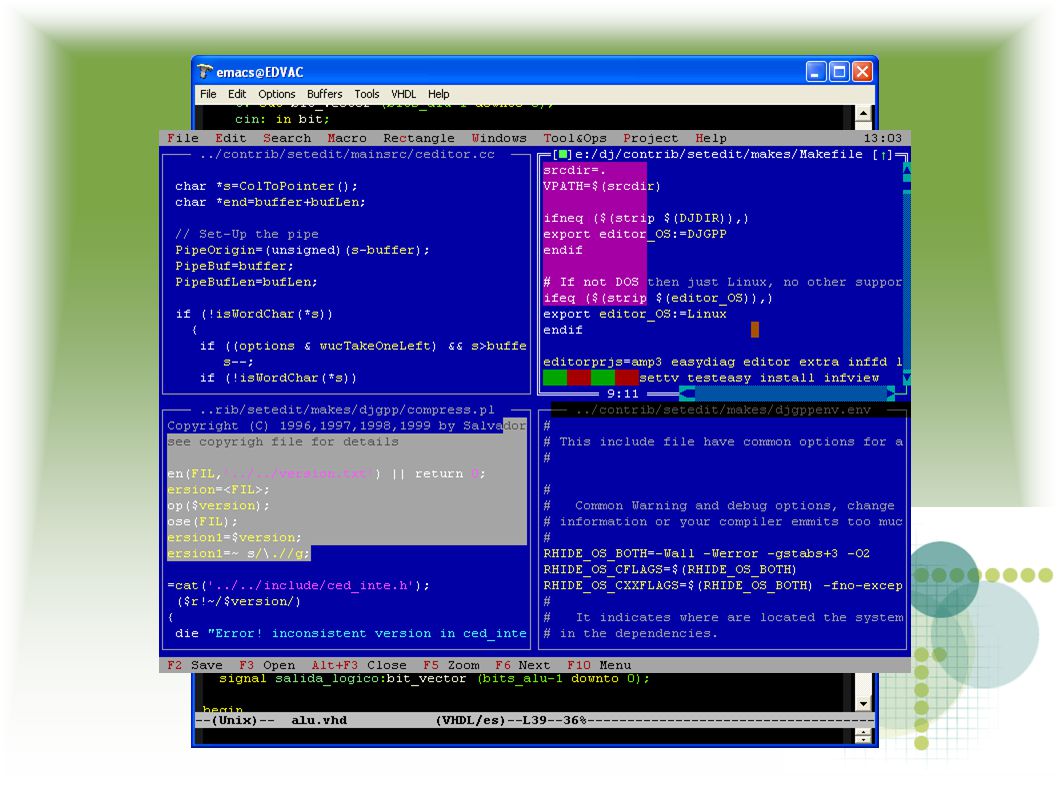The height and width of the screenshot is (793, 1058).
Task: Click the line 'export editor_OS:=DJGPP'
Action: click(635, 234)
